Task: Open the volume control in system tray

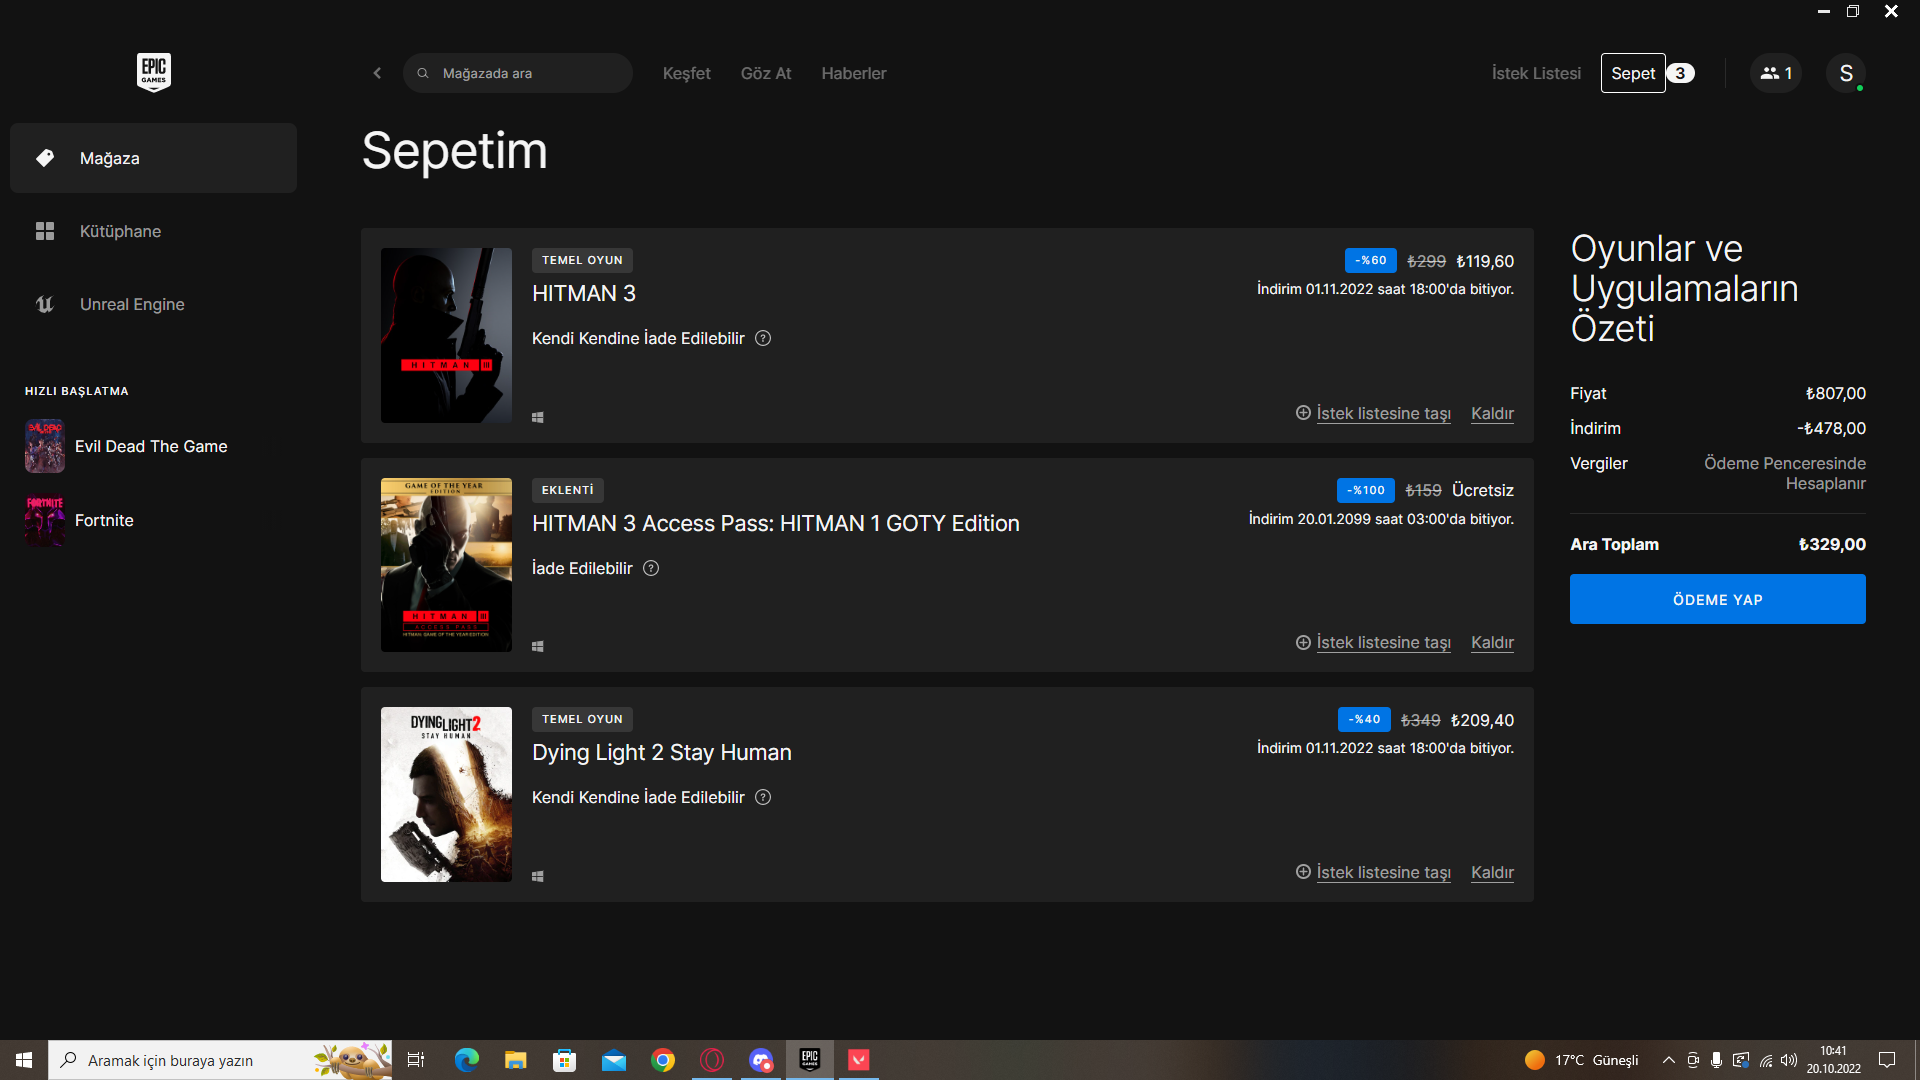Action: point(1789,1060)
